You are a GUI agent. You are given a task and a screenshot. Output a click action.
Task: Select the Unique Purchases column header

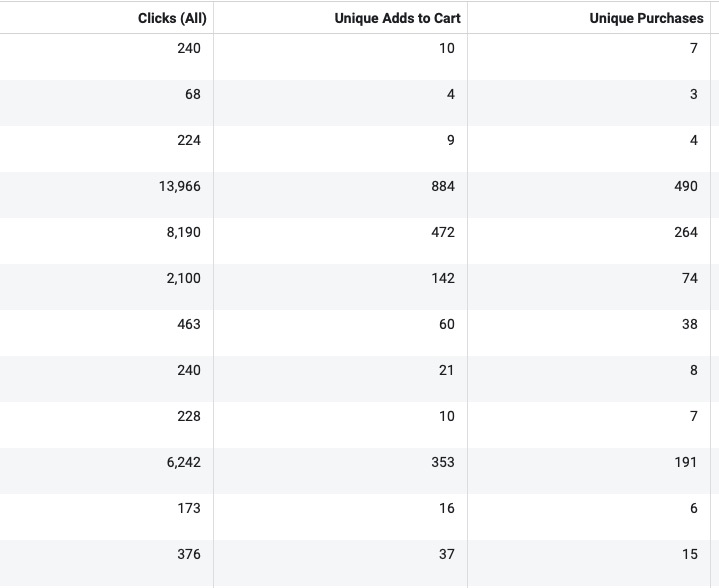[x=646, y=18]
